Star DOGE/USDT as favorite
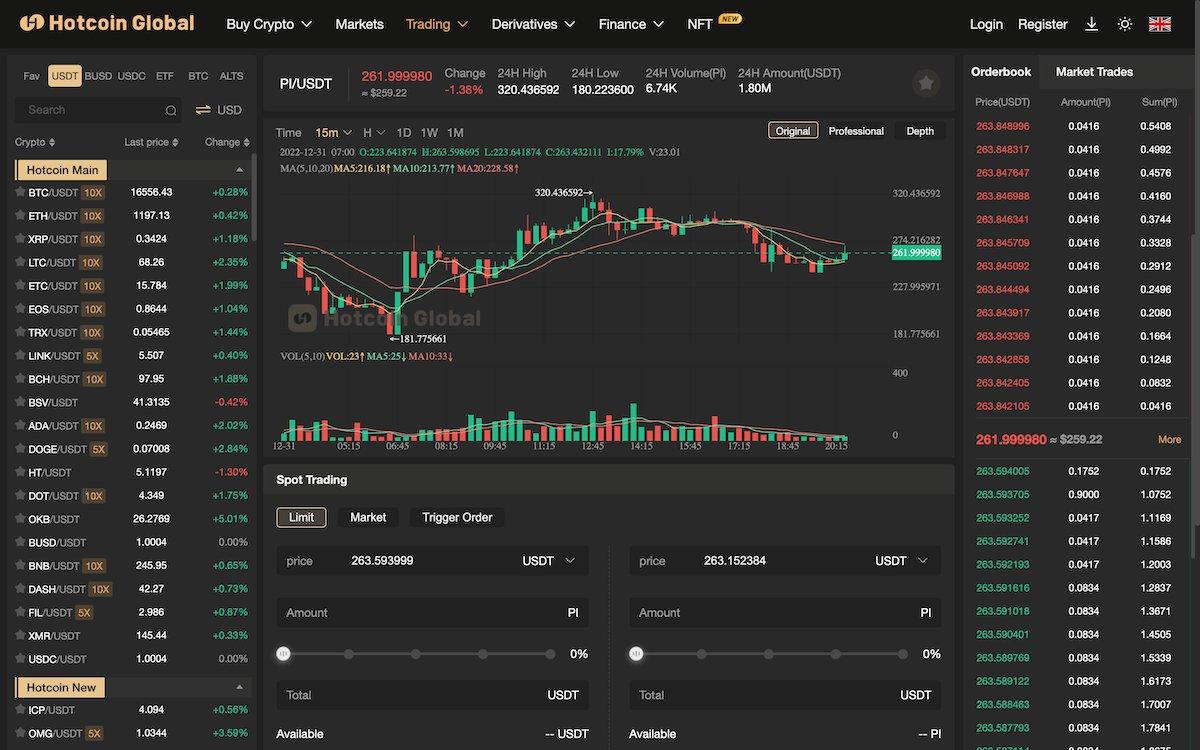1200x750 pixels. [x=19, y=449]
